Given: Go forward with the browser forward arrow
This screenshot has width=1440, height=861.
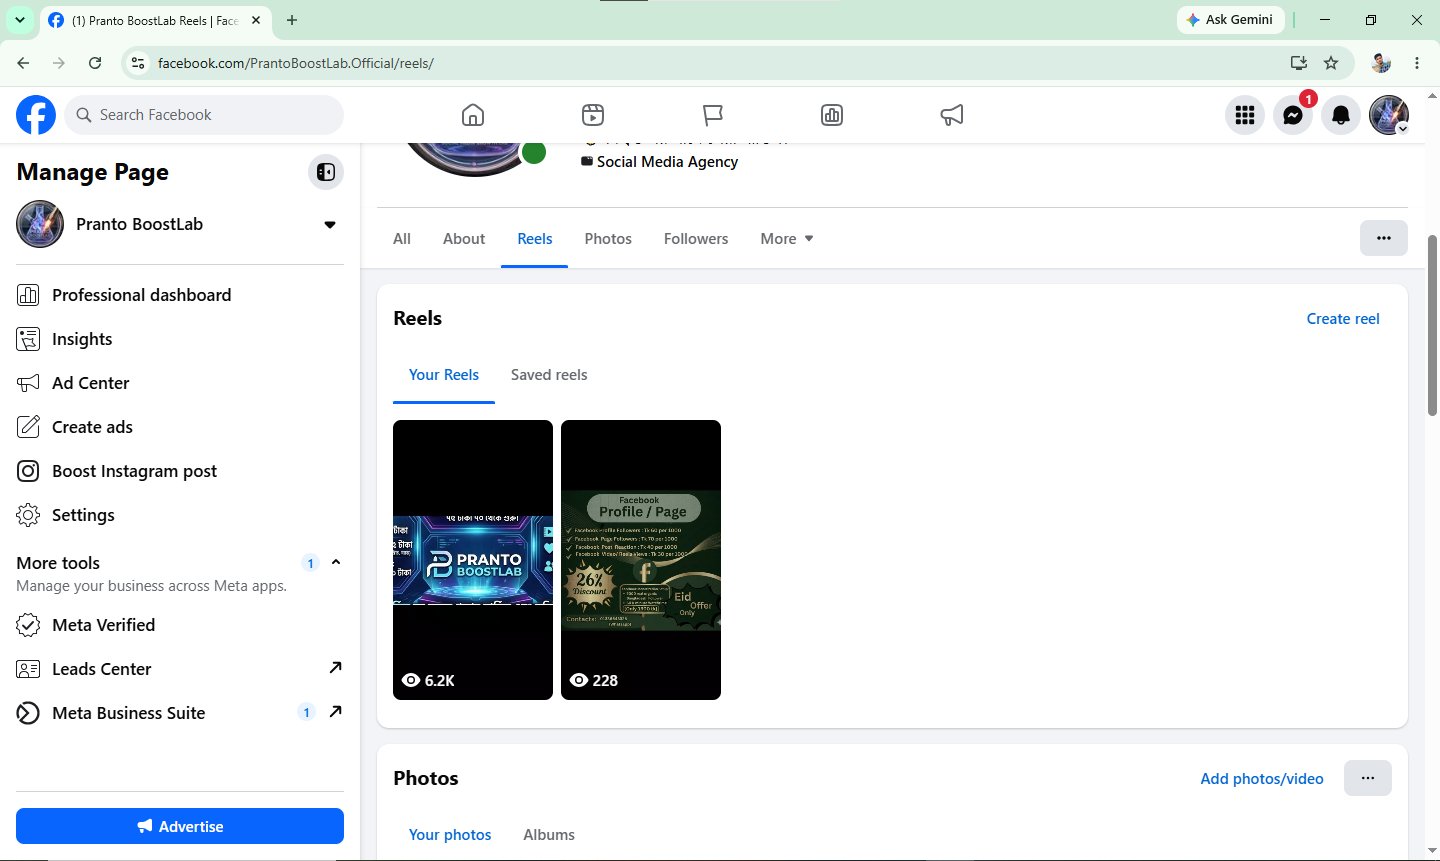Looking at the screenshot, I should [59, 63].
